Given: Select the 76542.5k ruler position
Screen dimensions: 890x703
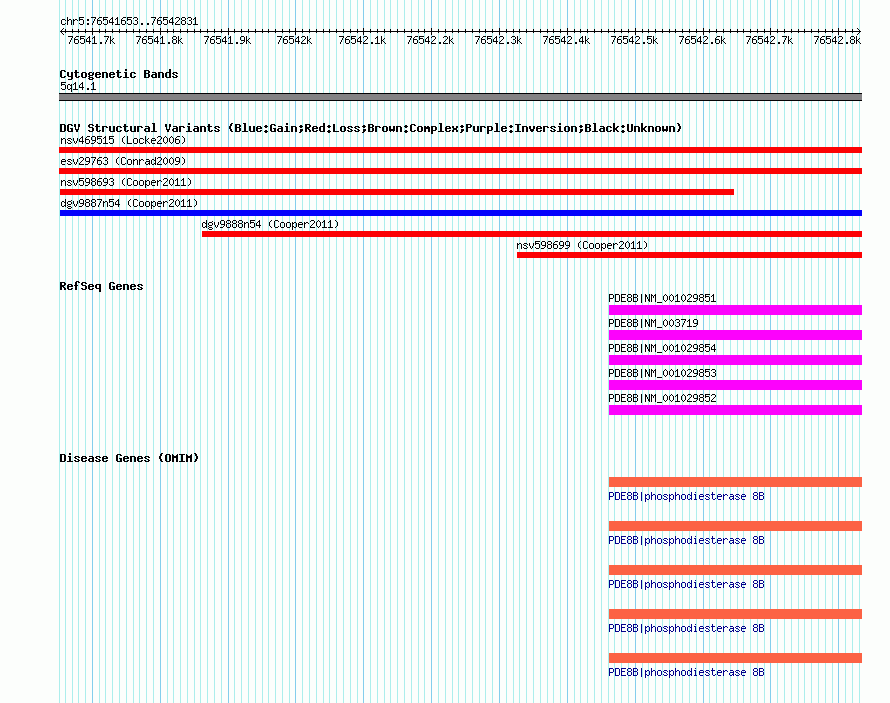Looking at the screenshot, I should click(634, 40).
